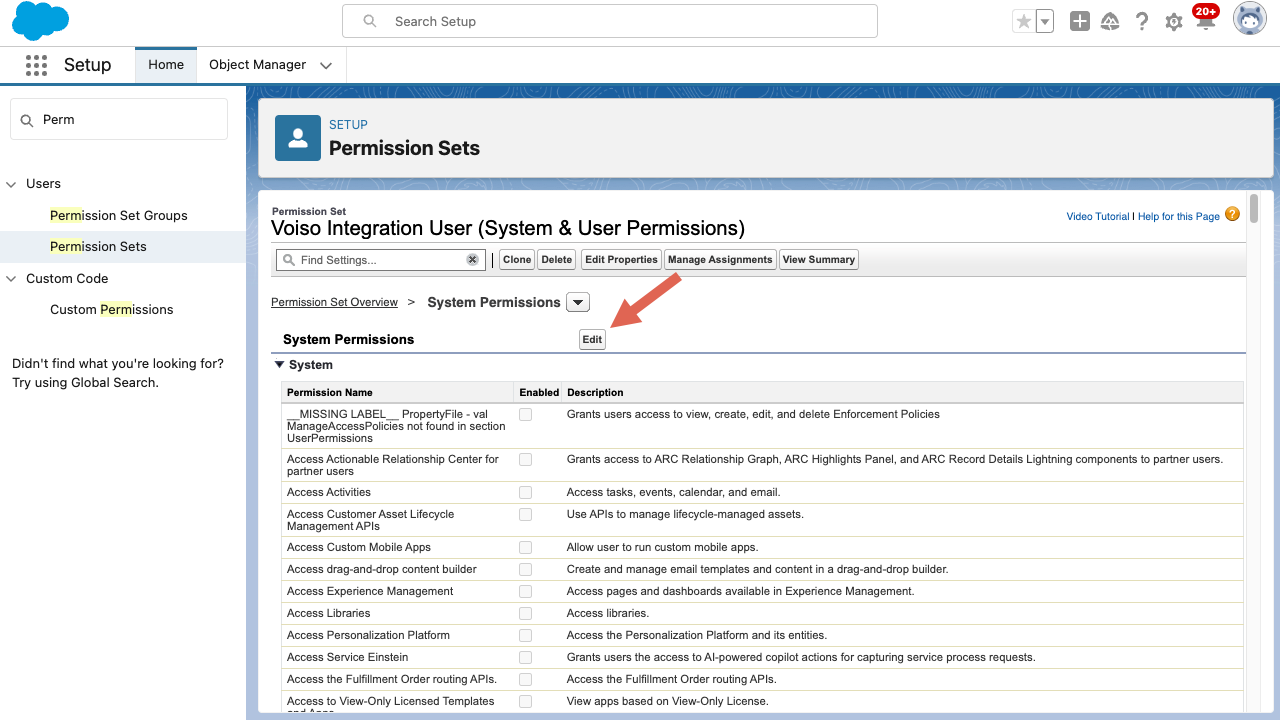The image size is (1280, 720).
Task: Click the orange help question icon
Action: pyautogui.click(x=1232, y=214)
